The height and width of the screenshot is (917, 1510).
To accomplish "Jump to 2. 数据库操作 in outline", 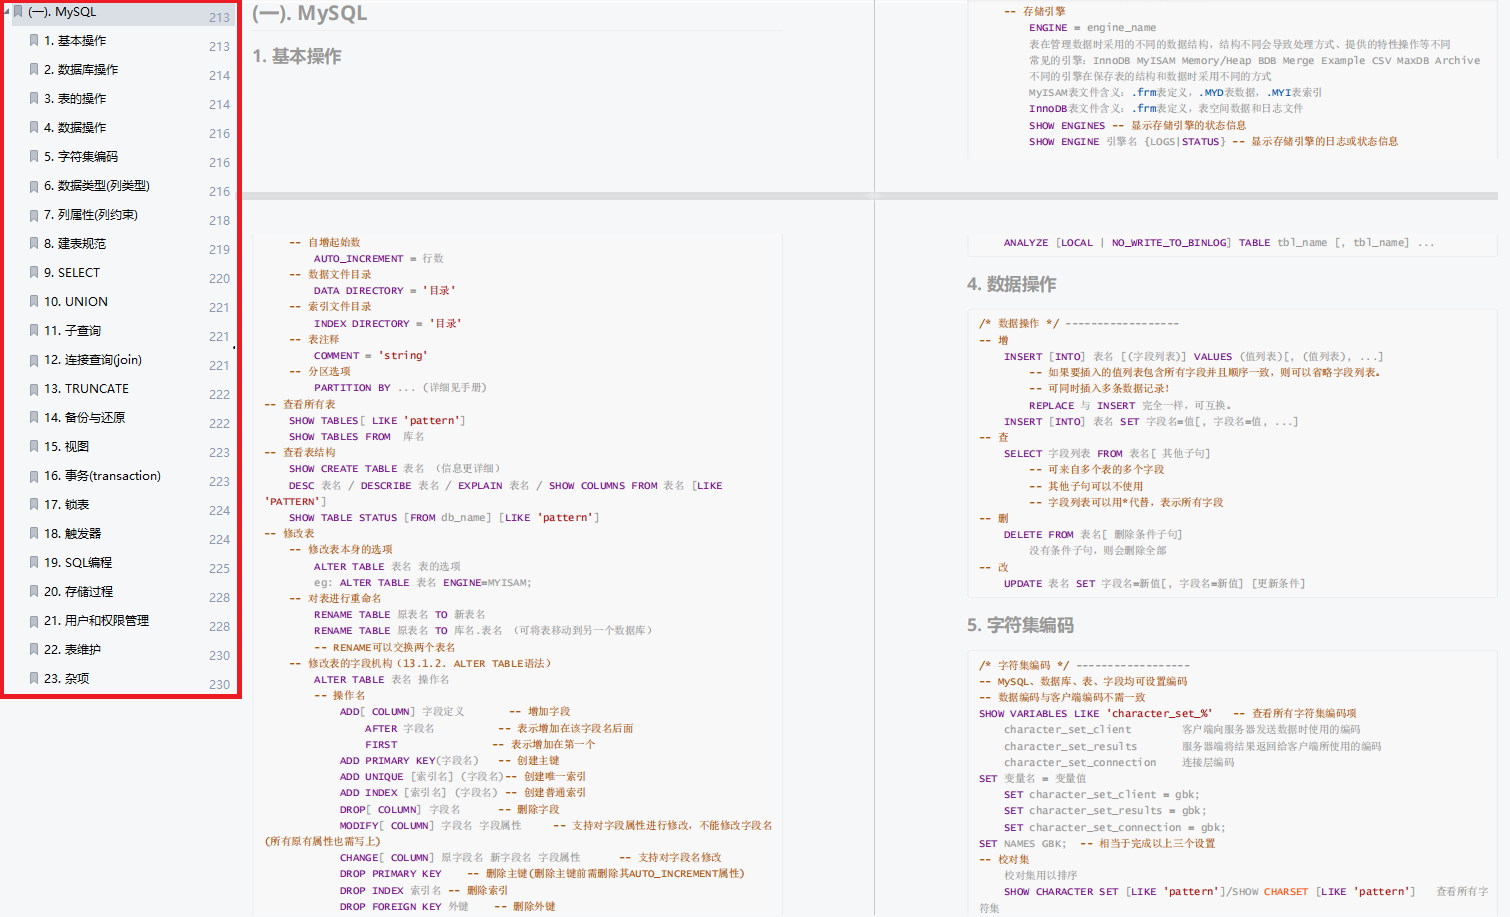I will pos(81,70).
